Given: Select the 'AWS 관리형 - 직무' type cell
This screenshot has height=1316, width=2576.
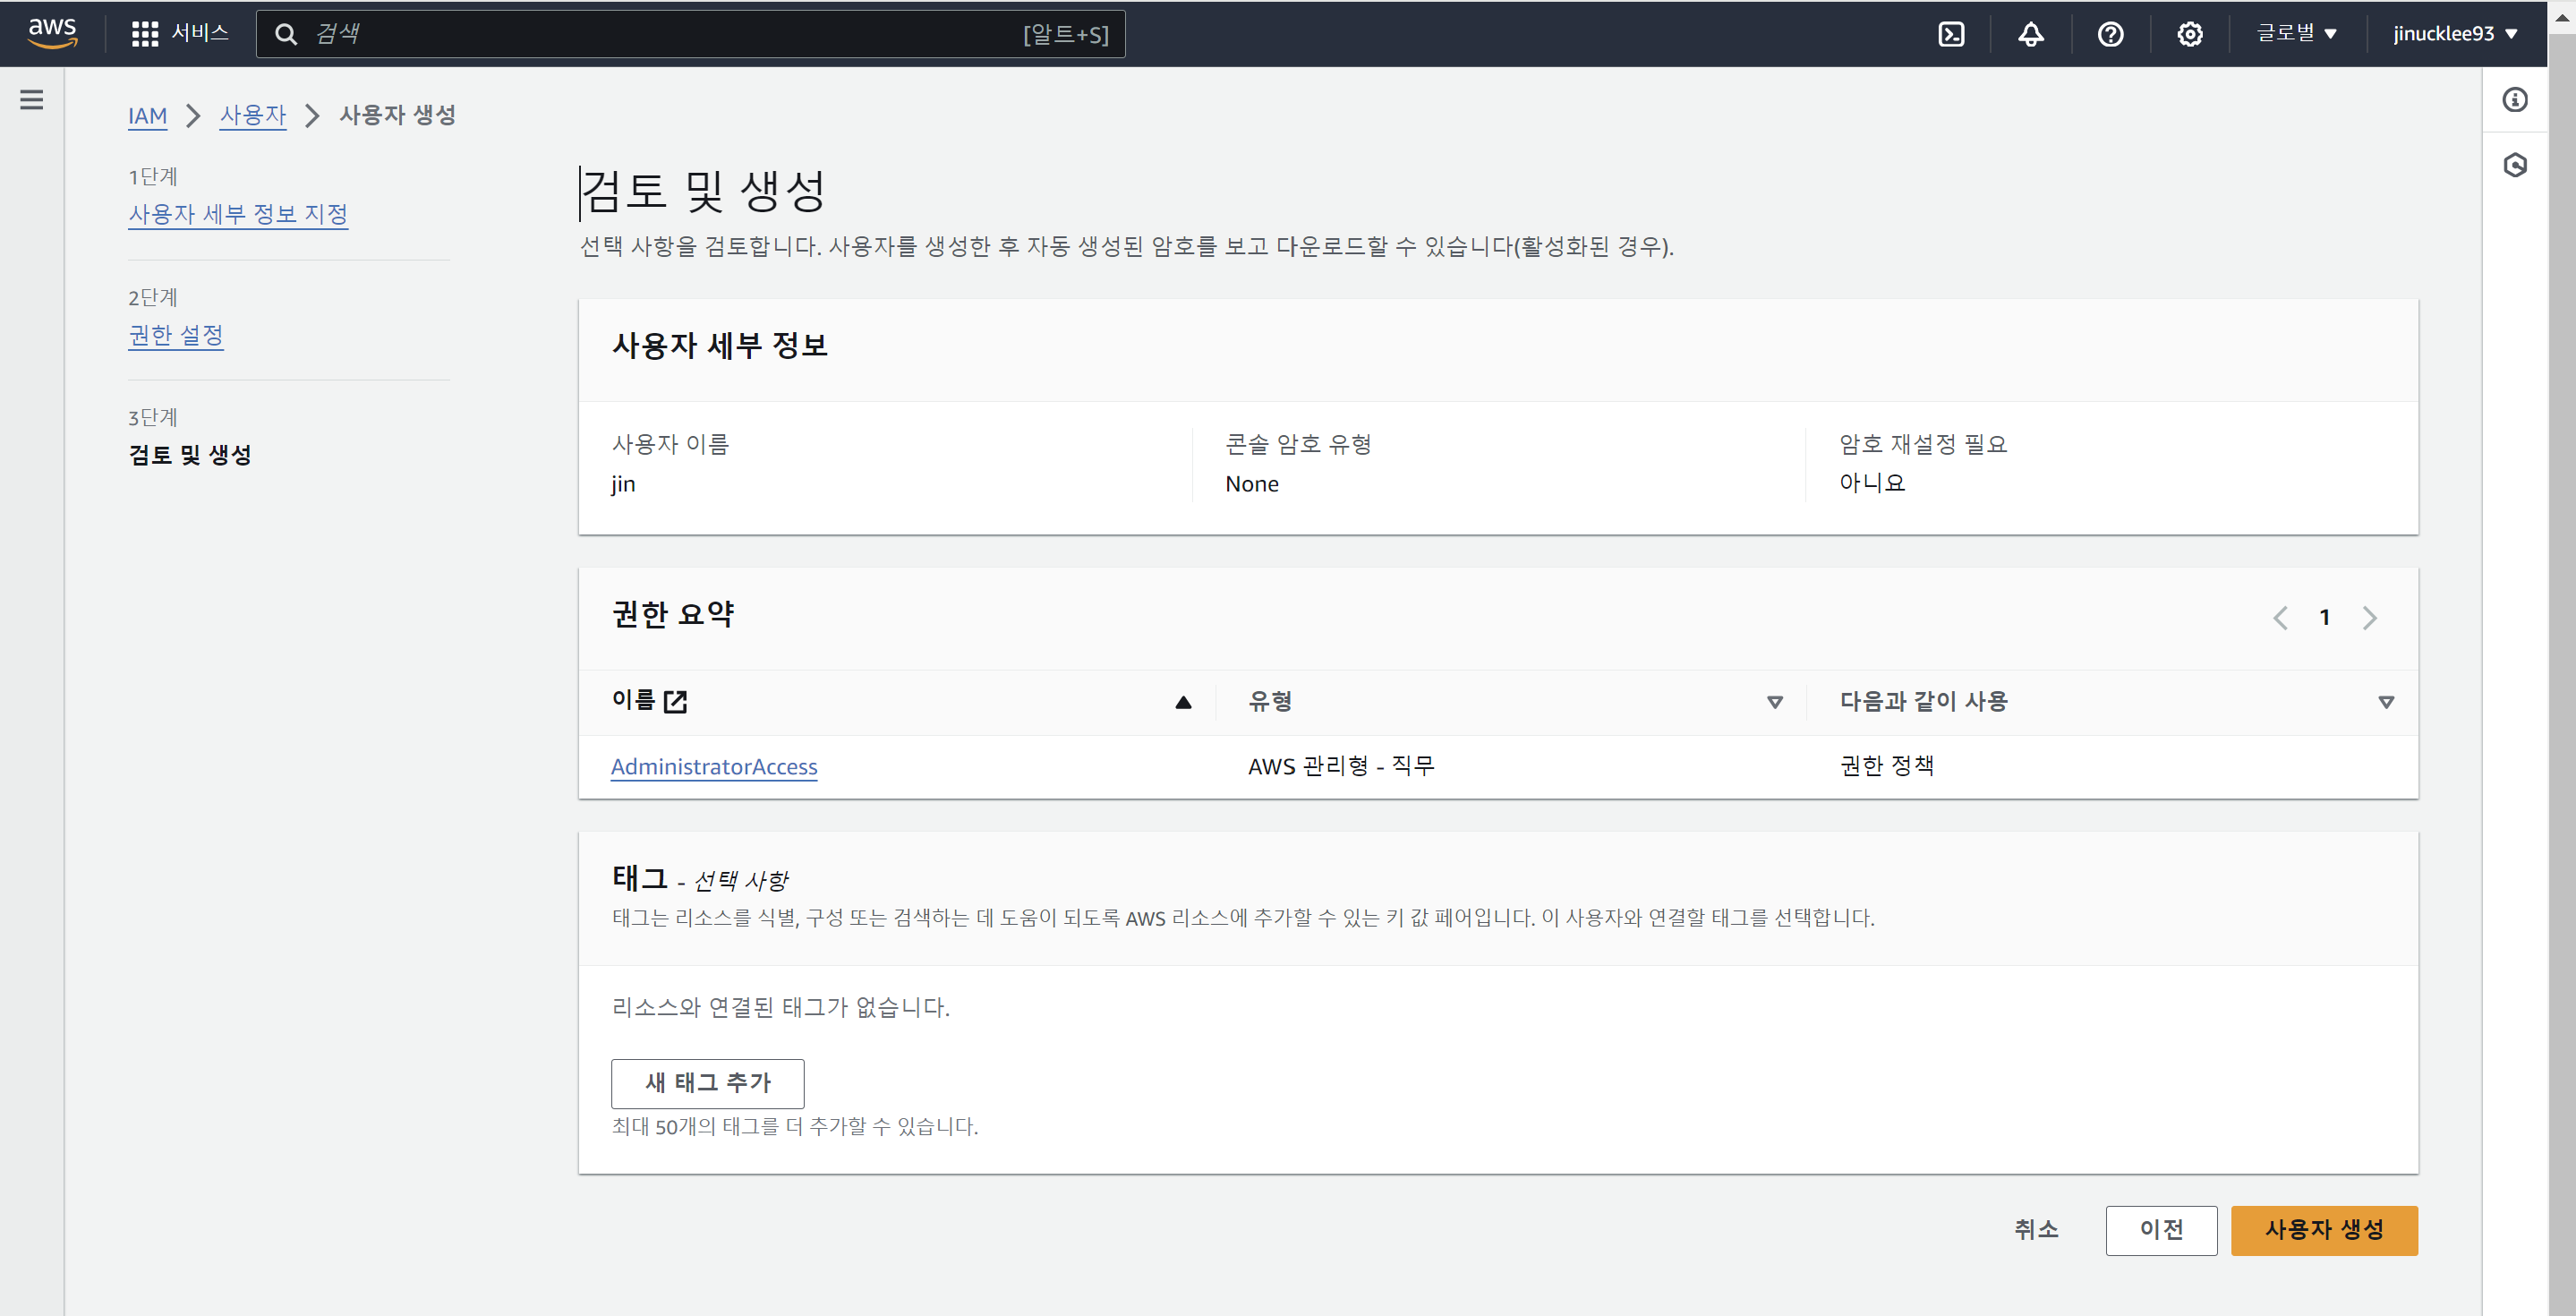Looking at the screenshot, I should coord(1341,766).
